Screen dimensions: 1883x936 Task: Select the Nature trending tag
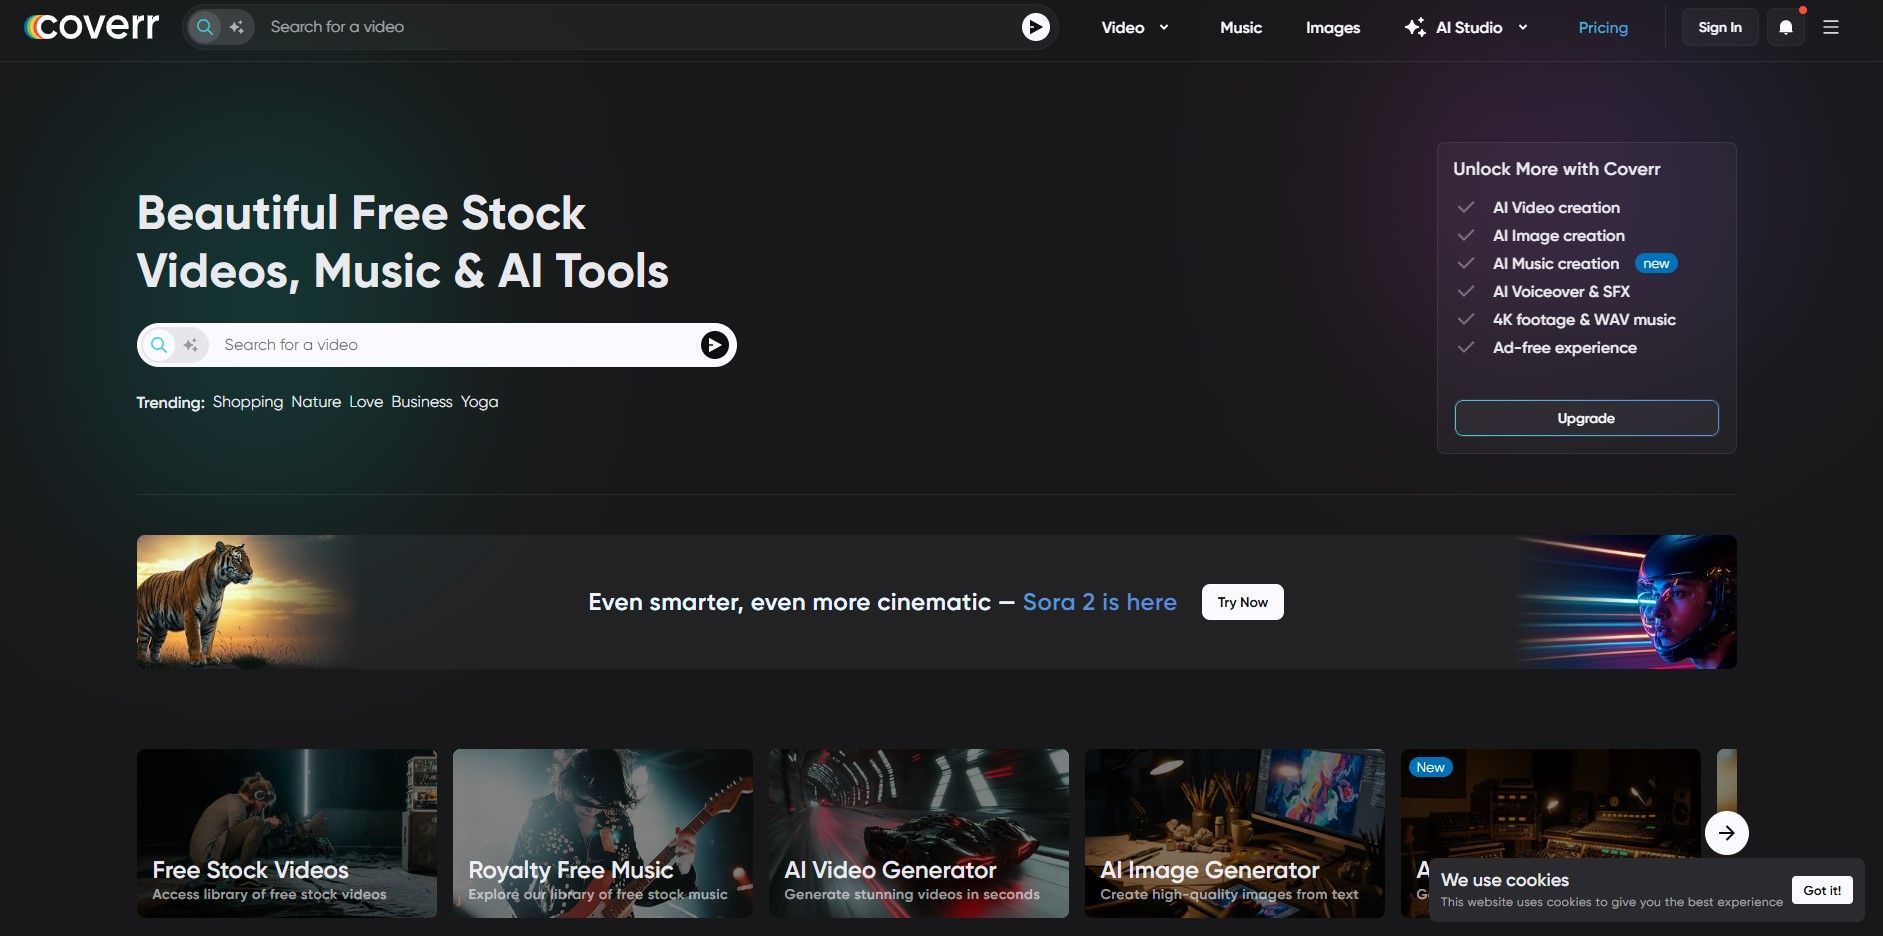(316, 402)
